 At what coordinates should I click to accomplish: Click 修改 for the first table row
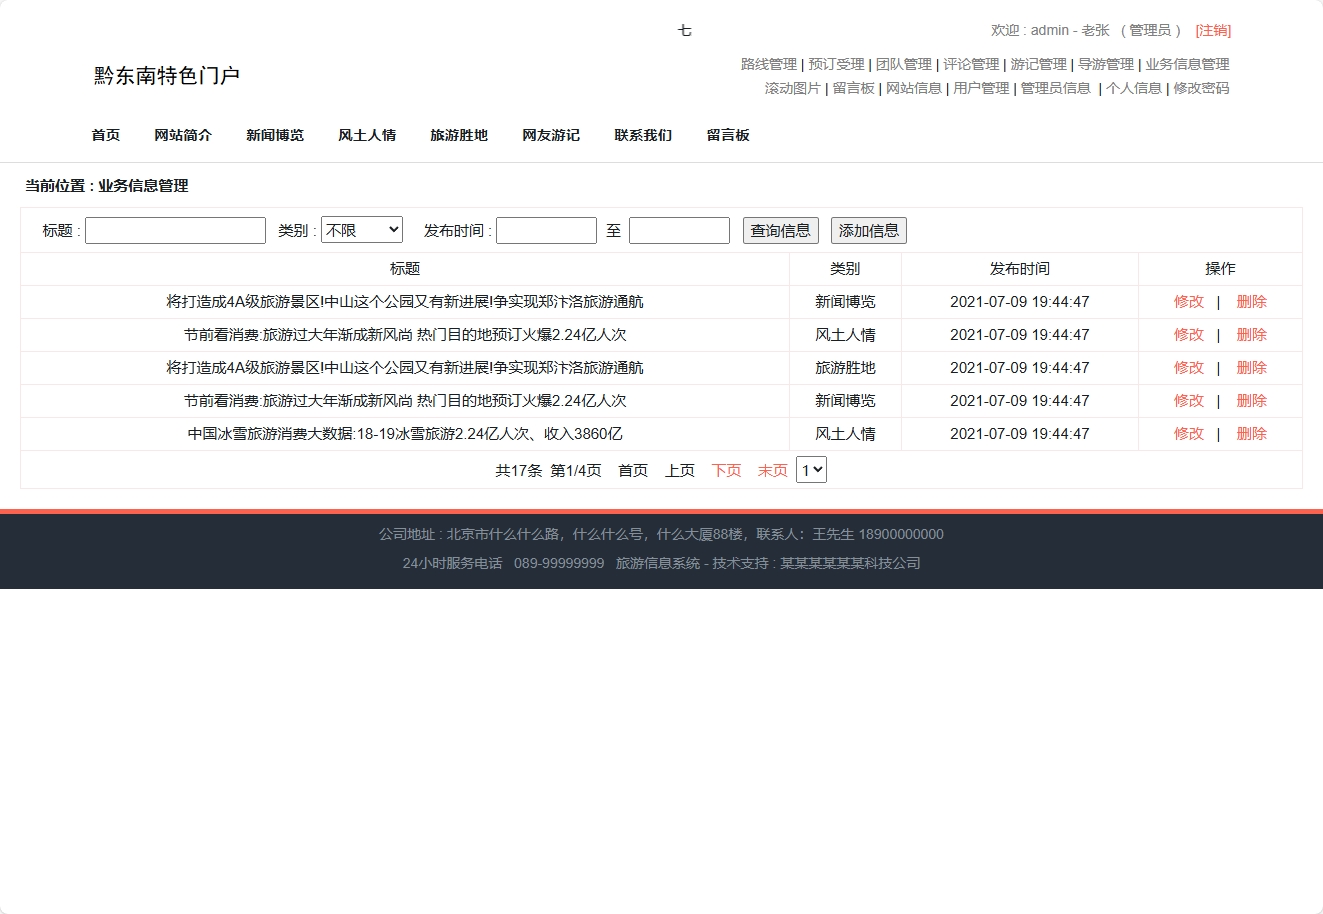[1189, 302]
